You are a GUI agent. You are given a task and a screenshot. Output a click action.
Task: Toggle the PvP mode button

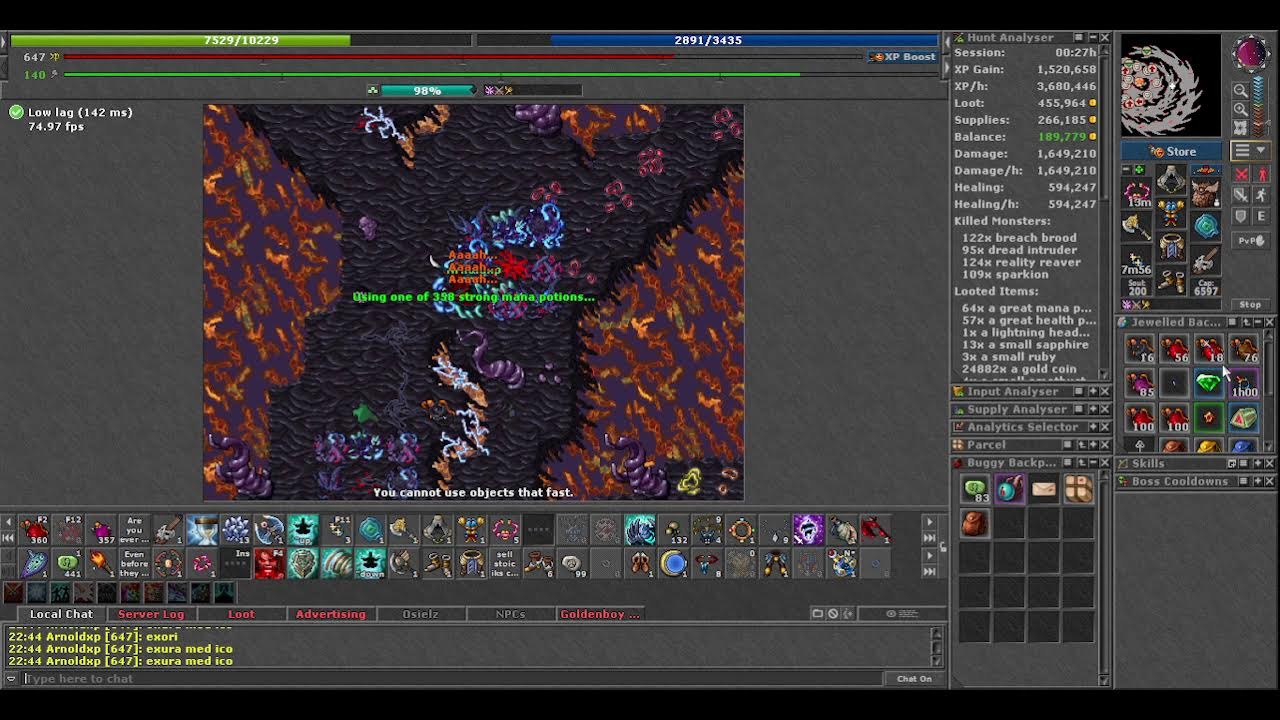coord(1251,240)
